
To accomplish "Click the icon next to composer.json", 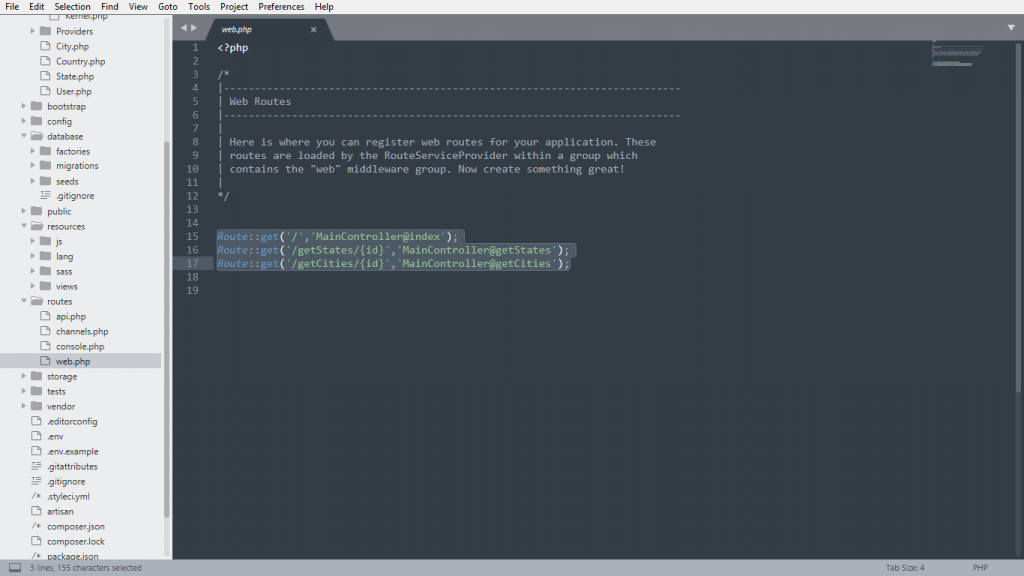I will [x=36, y=526].
